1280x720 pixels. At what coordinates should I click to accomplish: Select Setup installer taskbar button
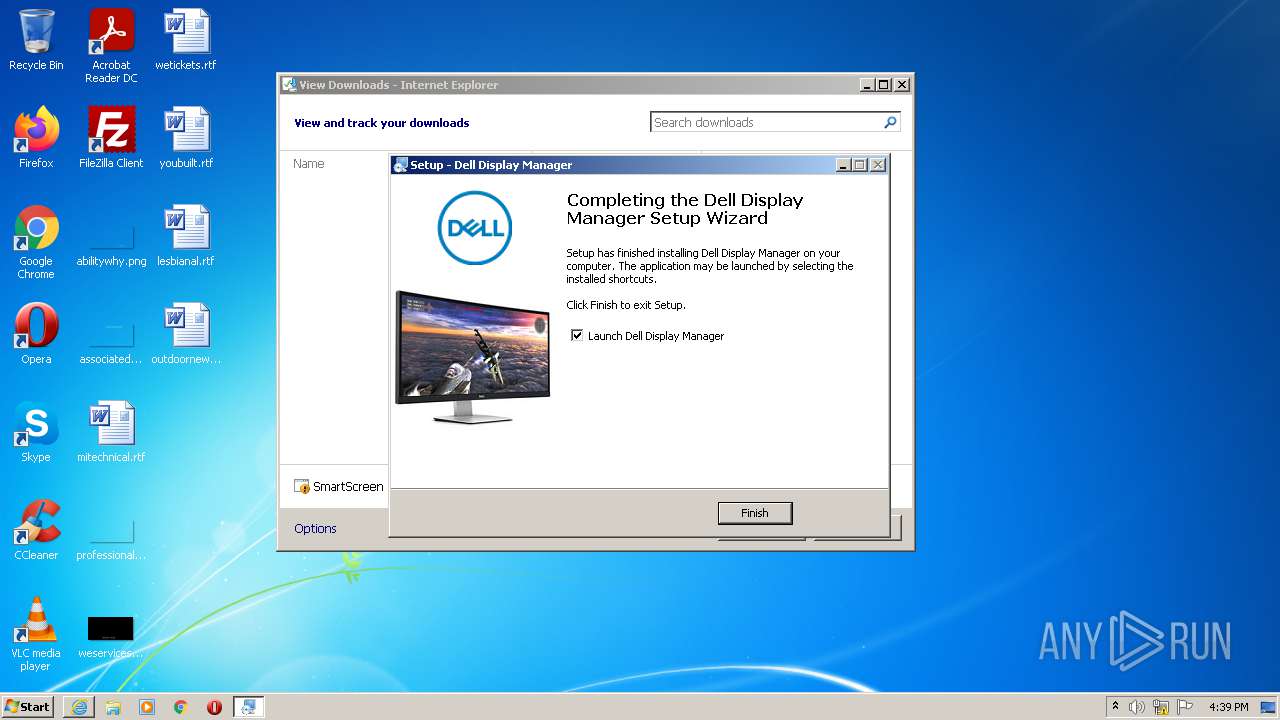tap(248, 706)
